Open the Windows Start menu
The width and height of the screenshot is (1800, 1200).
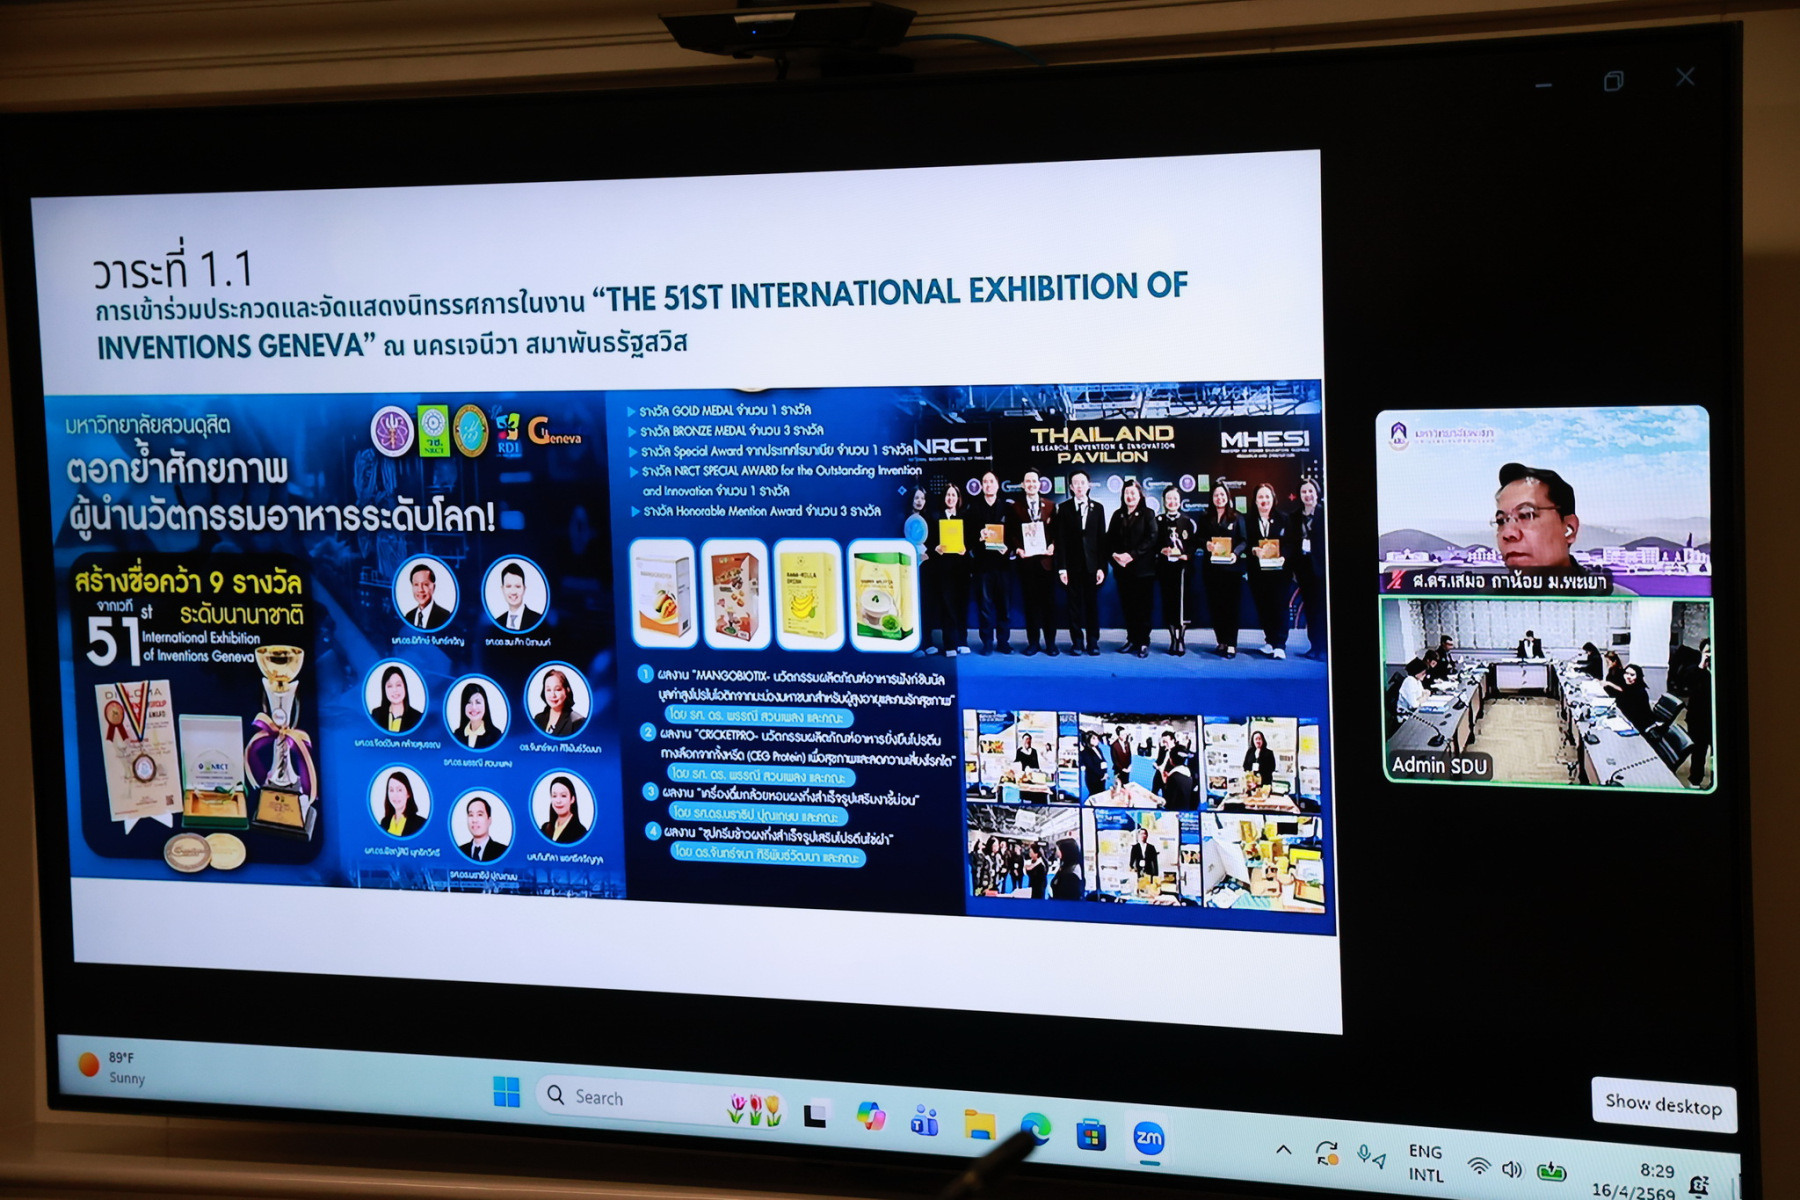507,1091
